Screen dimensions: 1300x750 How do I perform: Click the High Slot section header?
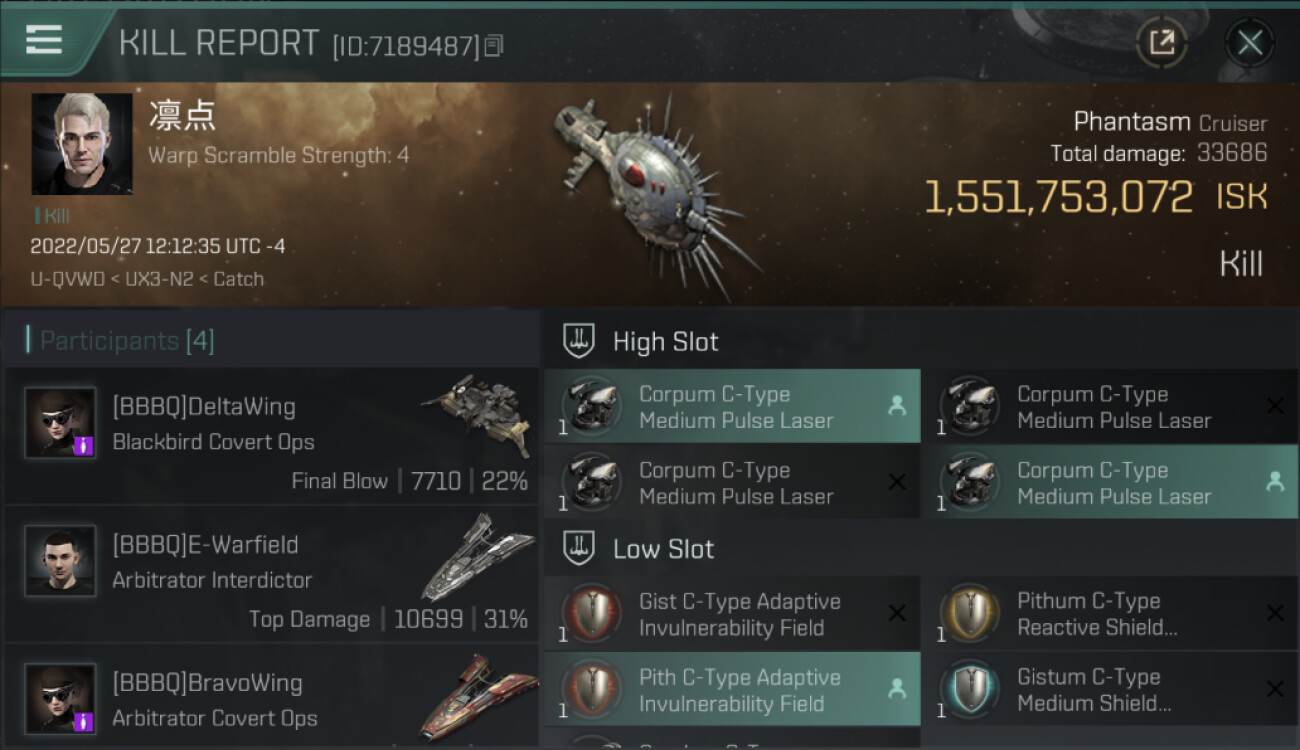(665, 342)
